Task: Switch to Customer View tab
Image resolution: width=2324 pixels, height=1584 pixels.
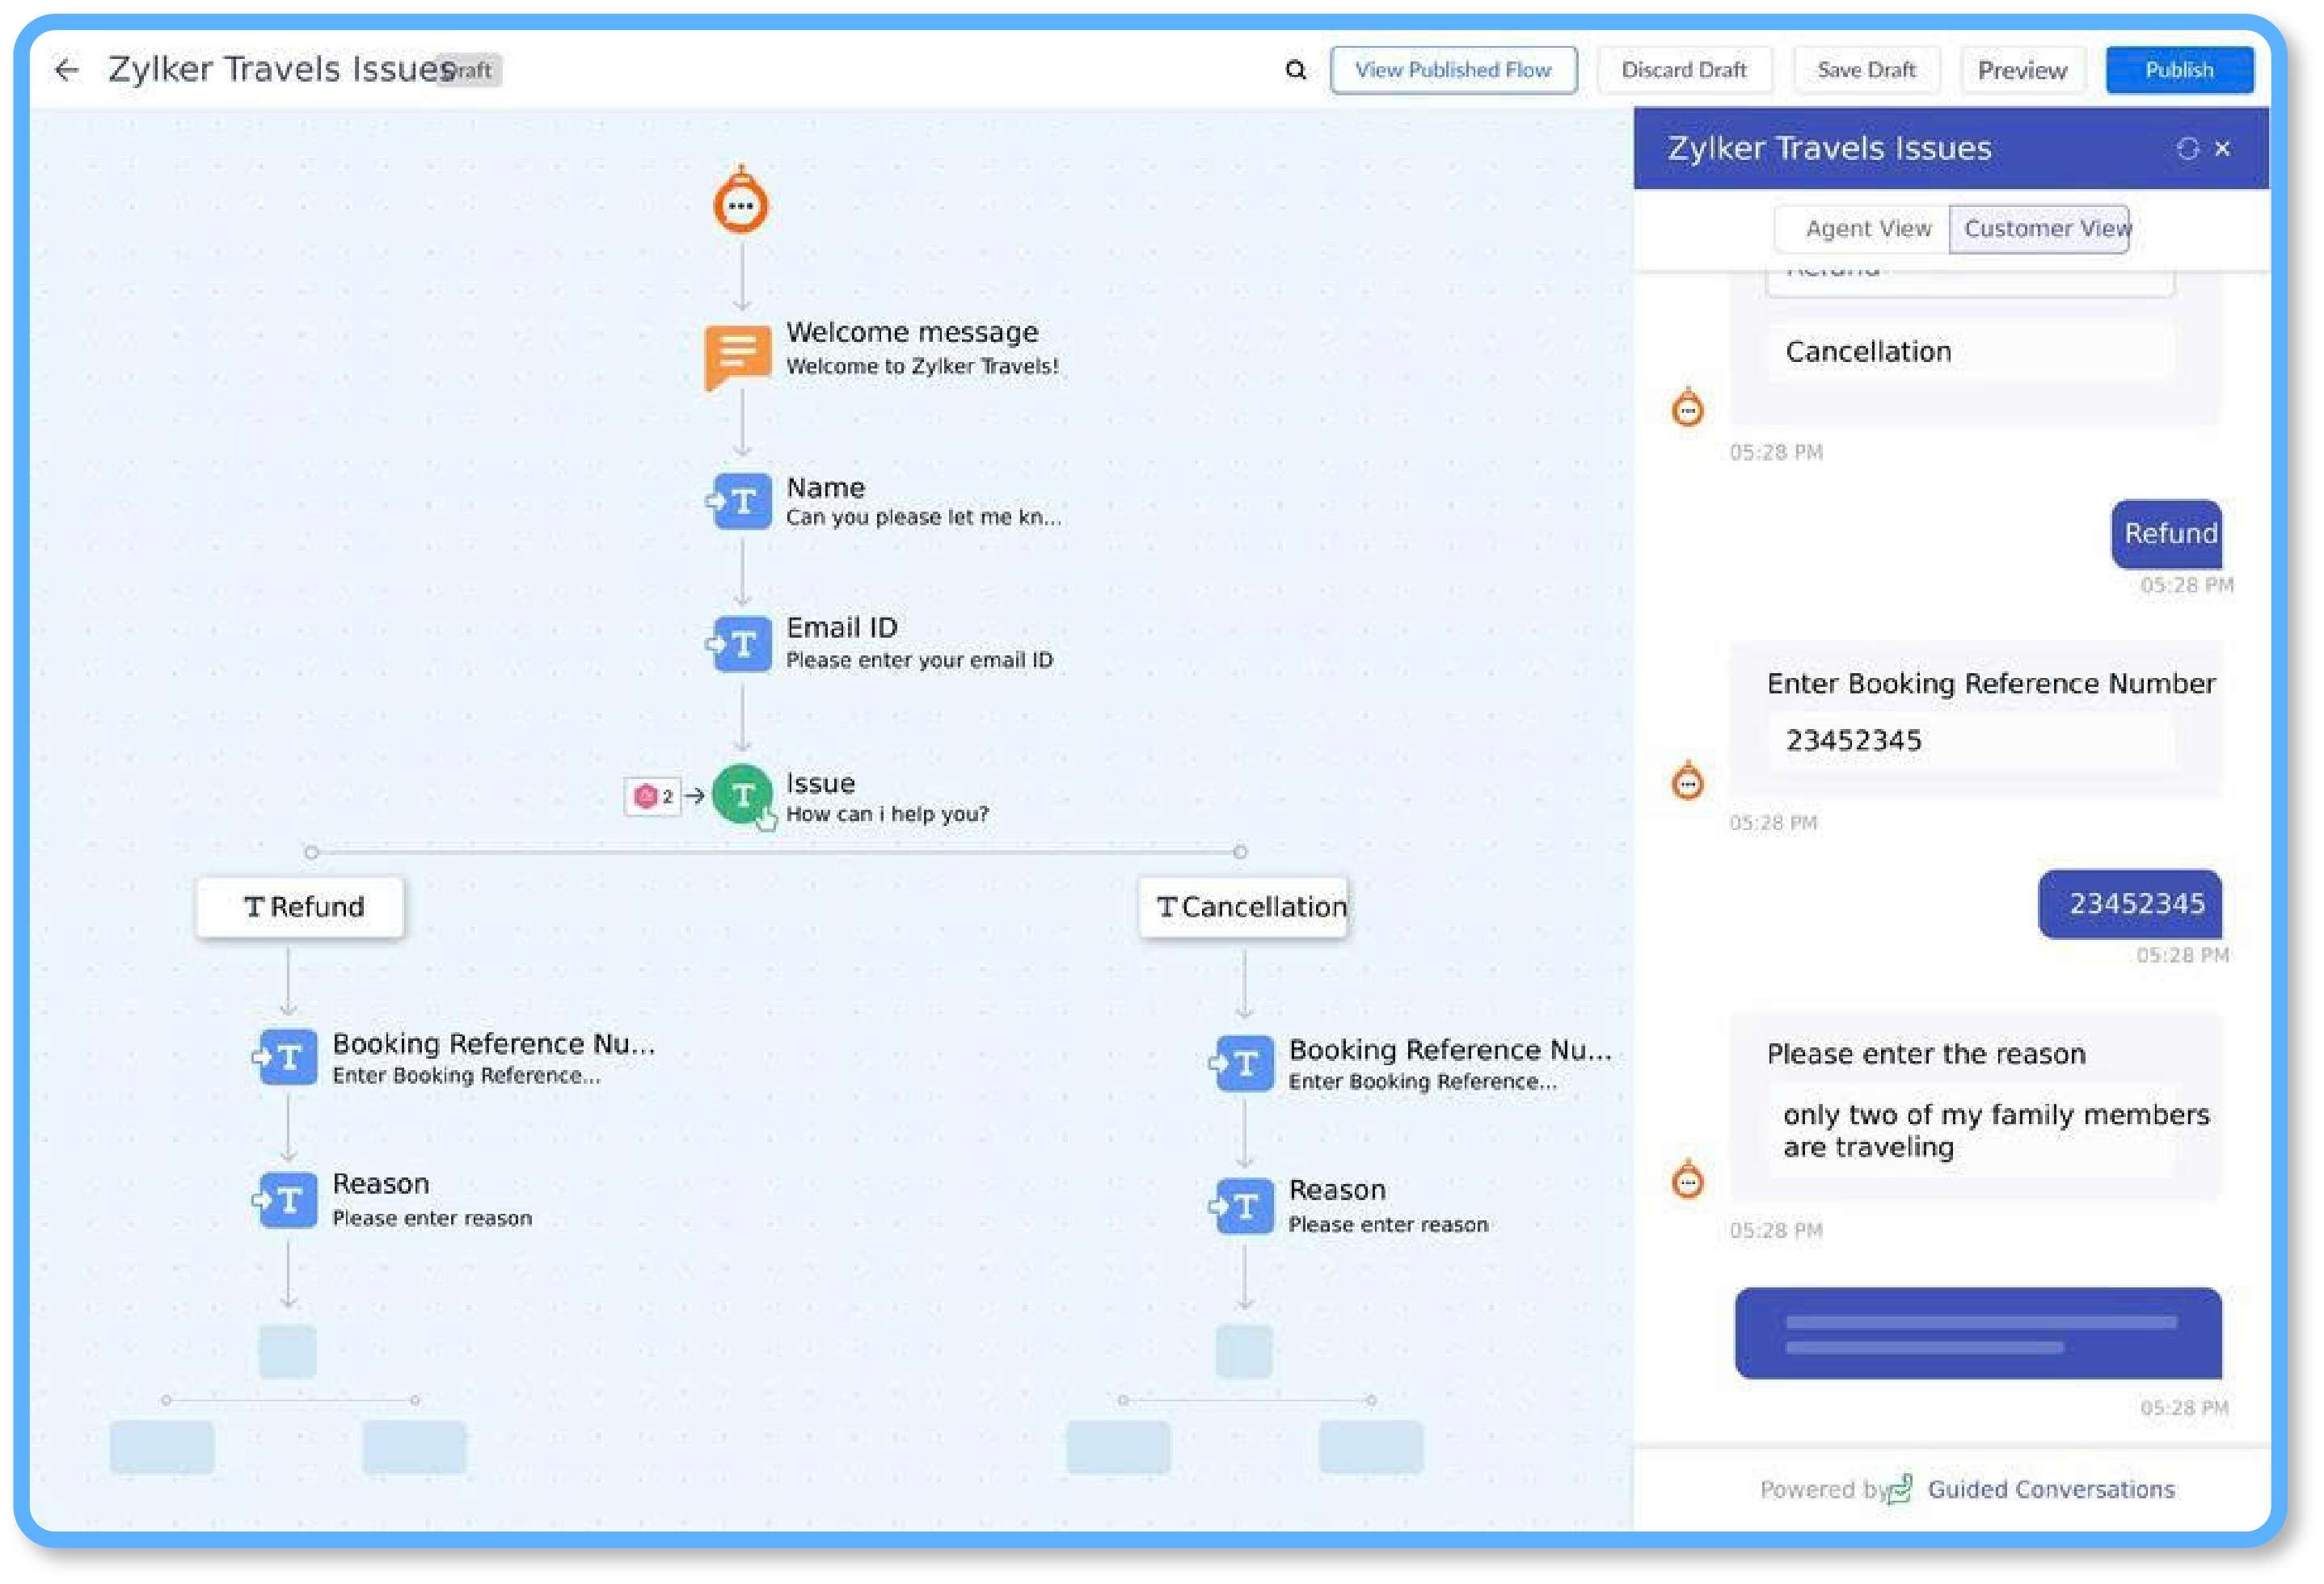Action: click(x=2040, y=229)
